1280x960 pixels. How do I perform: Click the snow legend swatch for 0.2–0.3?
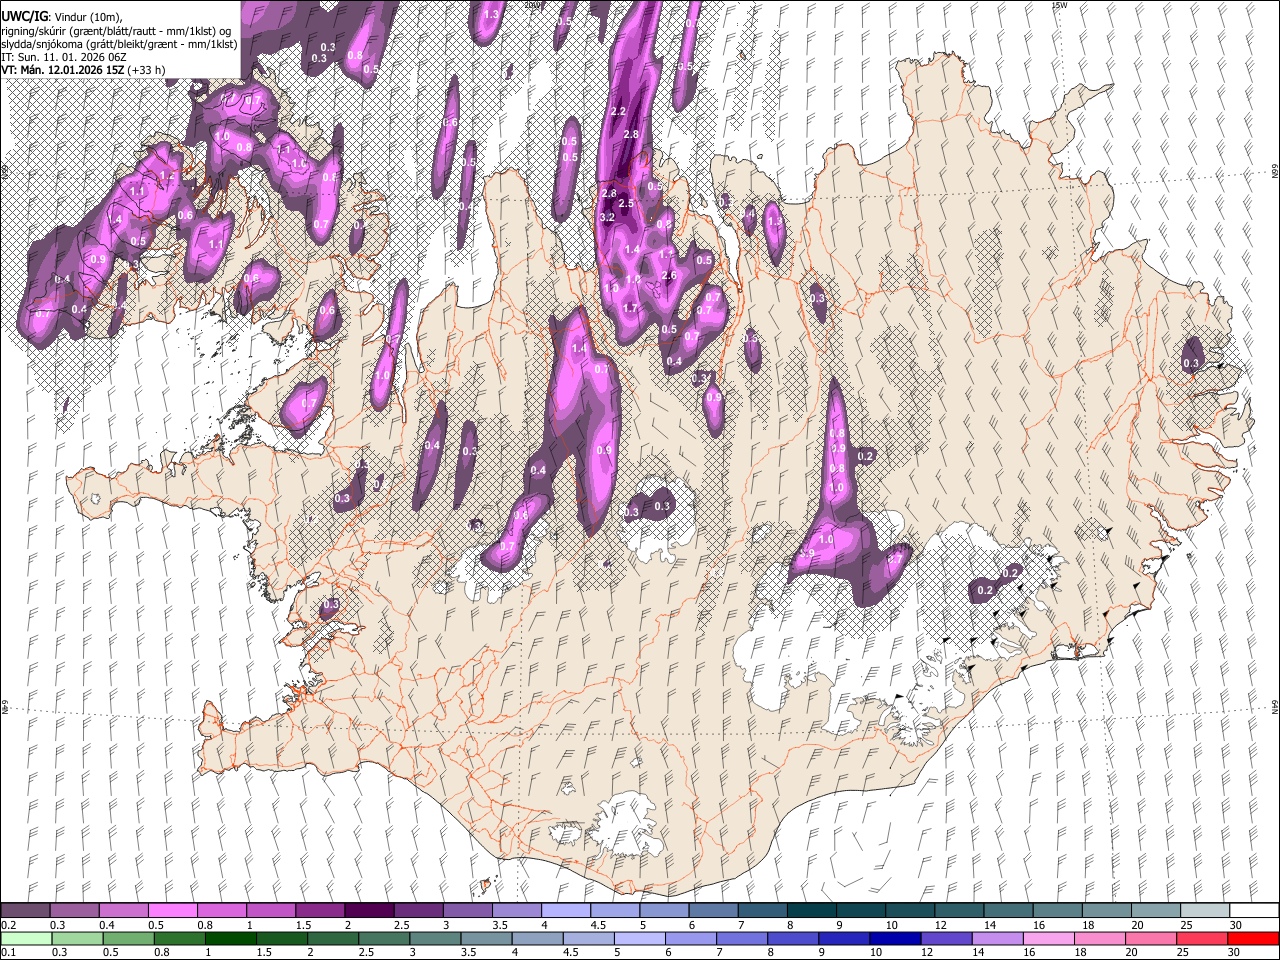pos(26,910)
